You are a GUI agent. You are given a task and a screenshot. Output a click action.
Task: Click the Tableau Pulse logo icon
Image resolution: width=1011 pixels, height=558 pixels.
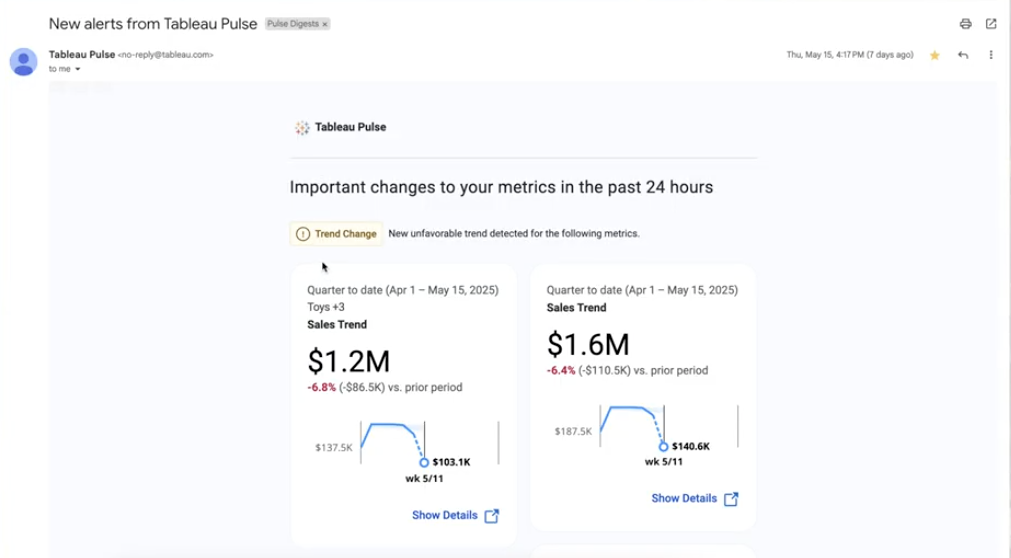302,128
